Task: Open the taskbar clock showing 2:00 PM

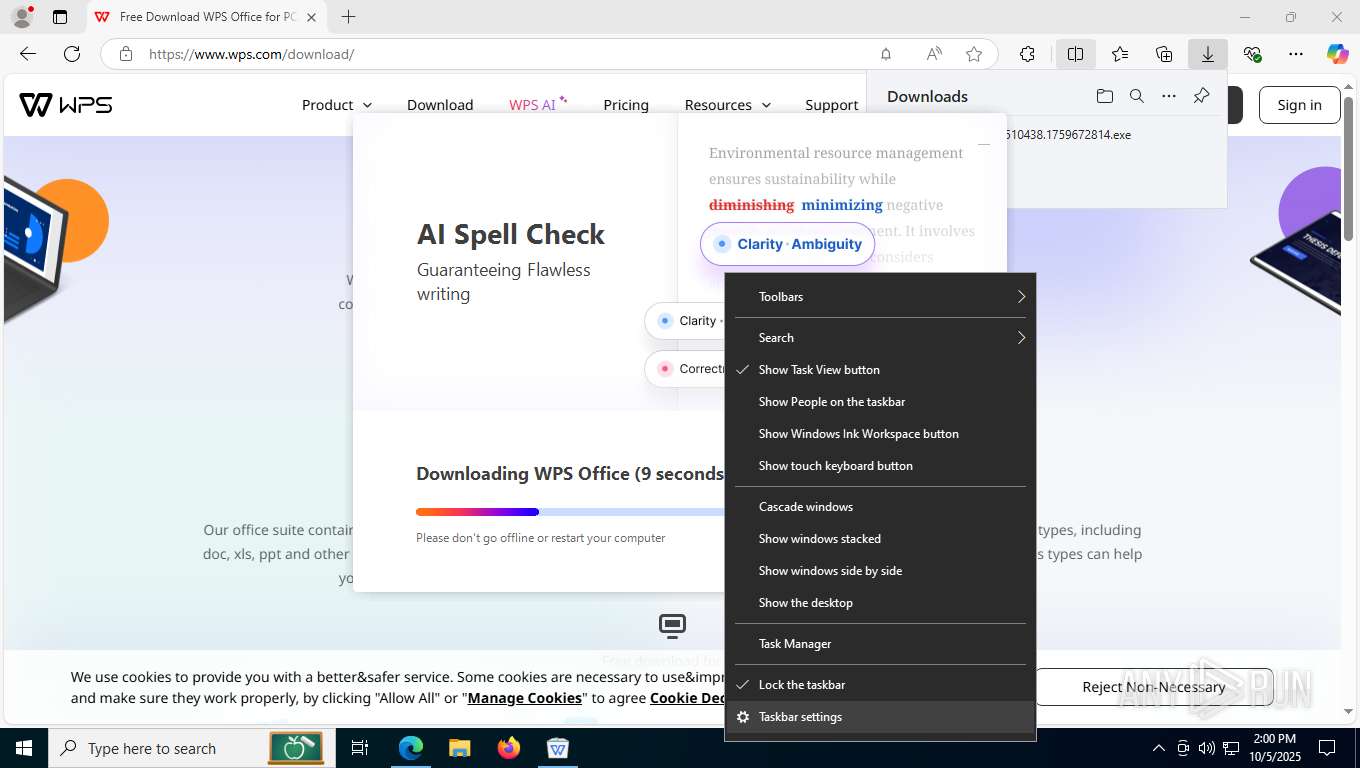Action: pyautogui.click(x=1274, y=748)
